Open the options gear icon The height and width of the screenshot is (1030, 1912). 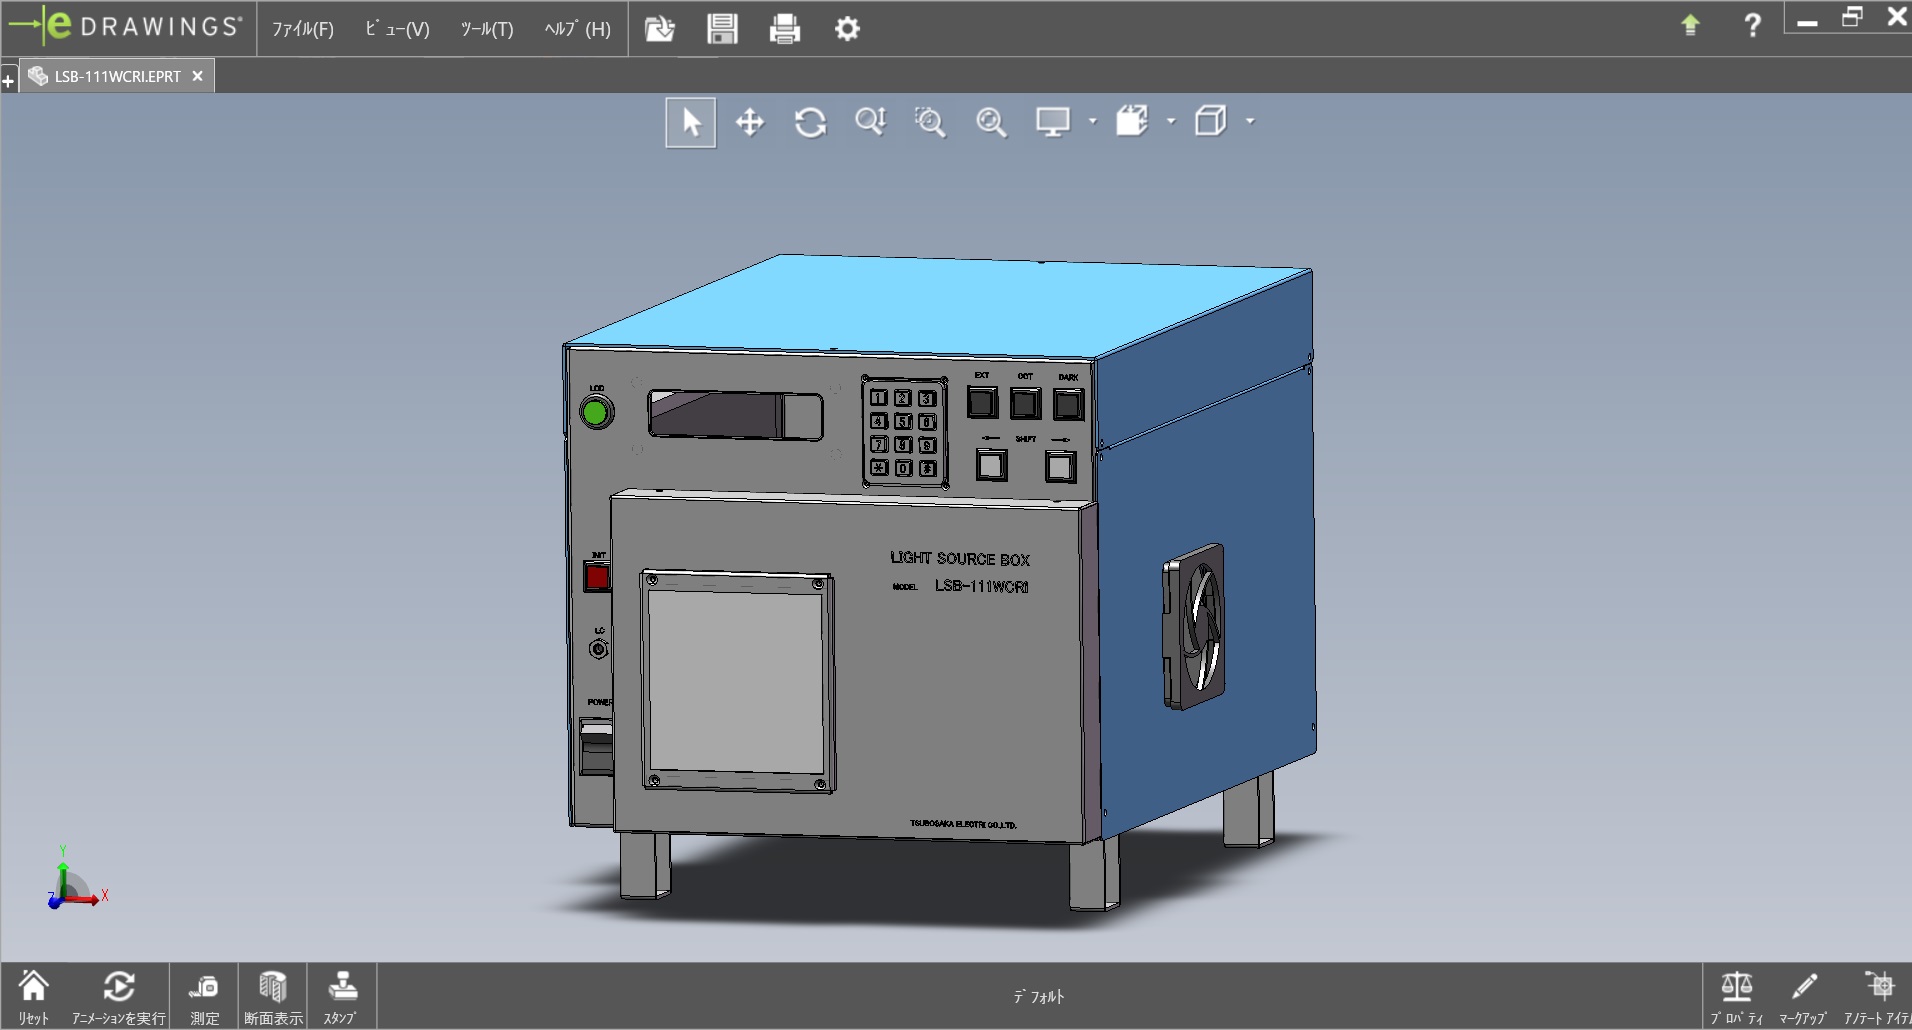pos(847,29)
